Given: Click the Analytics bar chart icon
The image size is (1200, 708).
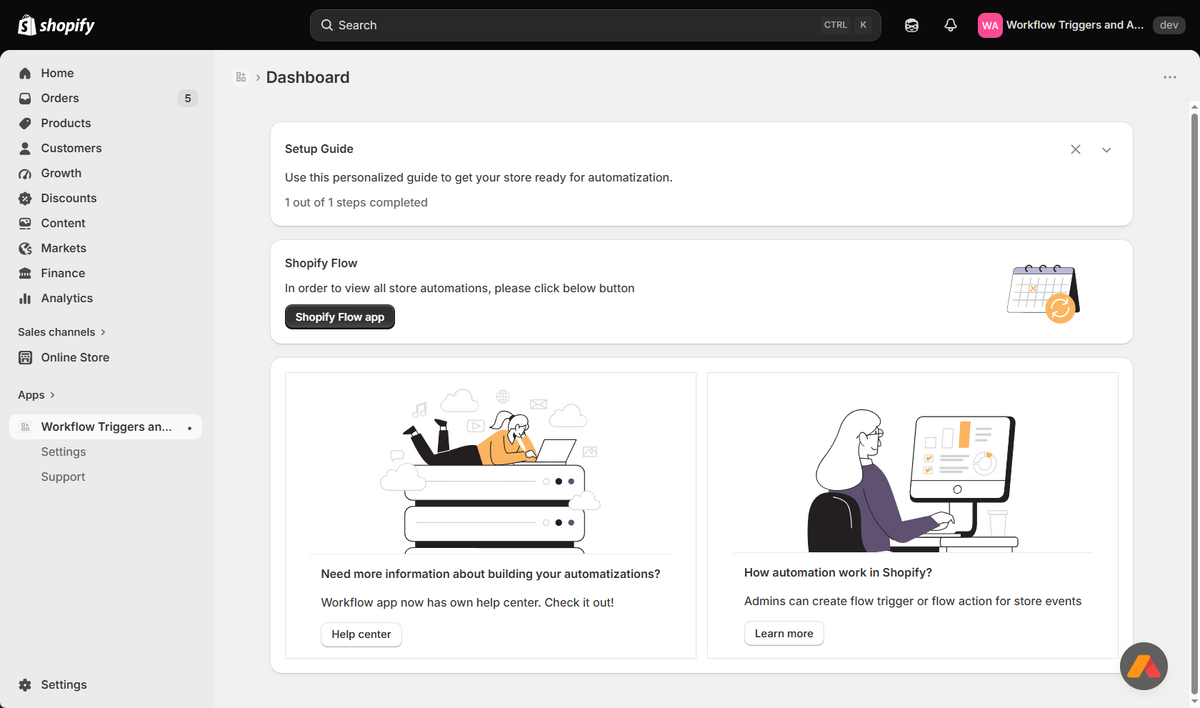Looking at the screenshot, I should 25,298.
